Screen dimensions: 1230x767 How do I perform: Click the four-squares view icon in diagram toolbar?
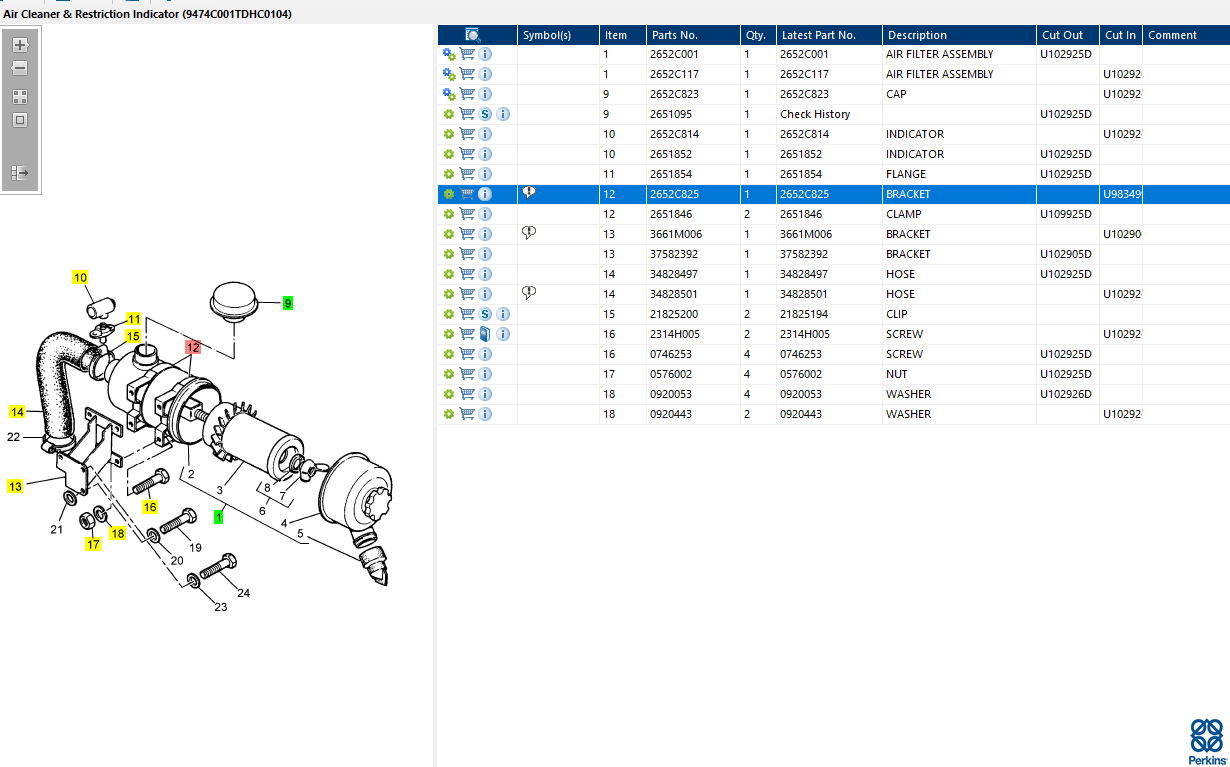click(20, 97)
